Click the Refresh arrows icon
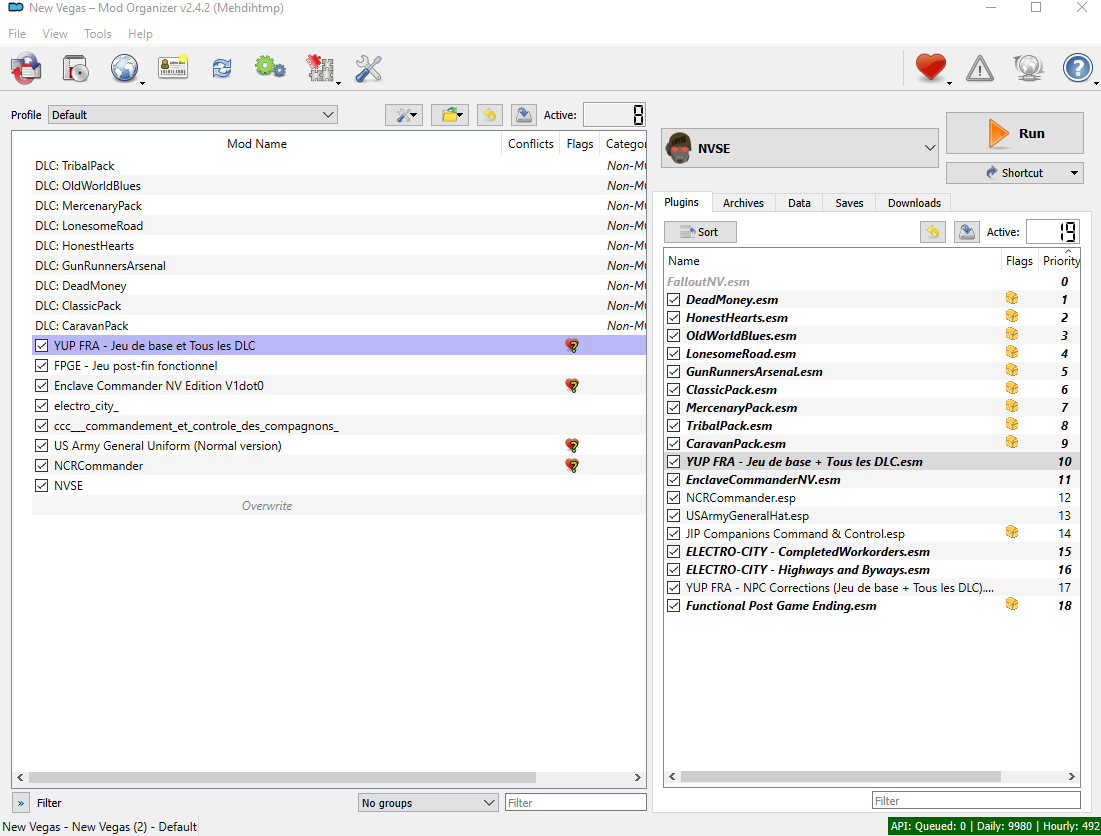The width and height of the screenshot is (1101, 836). 222,68
